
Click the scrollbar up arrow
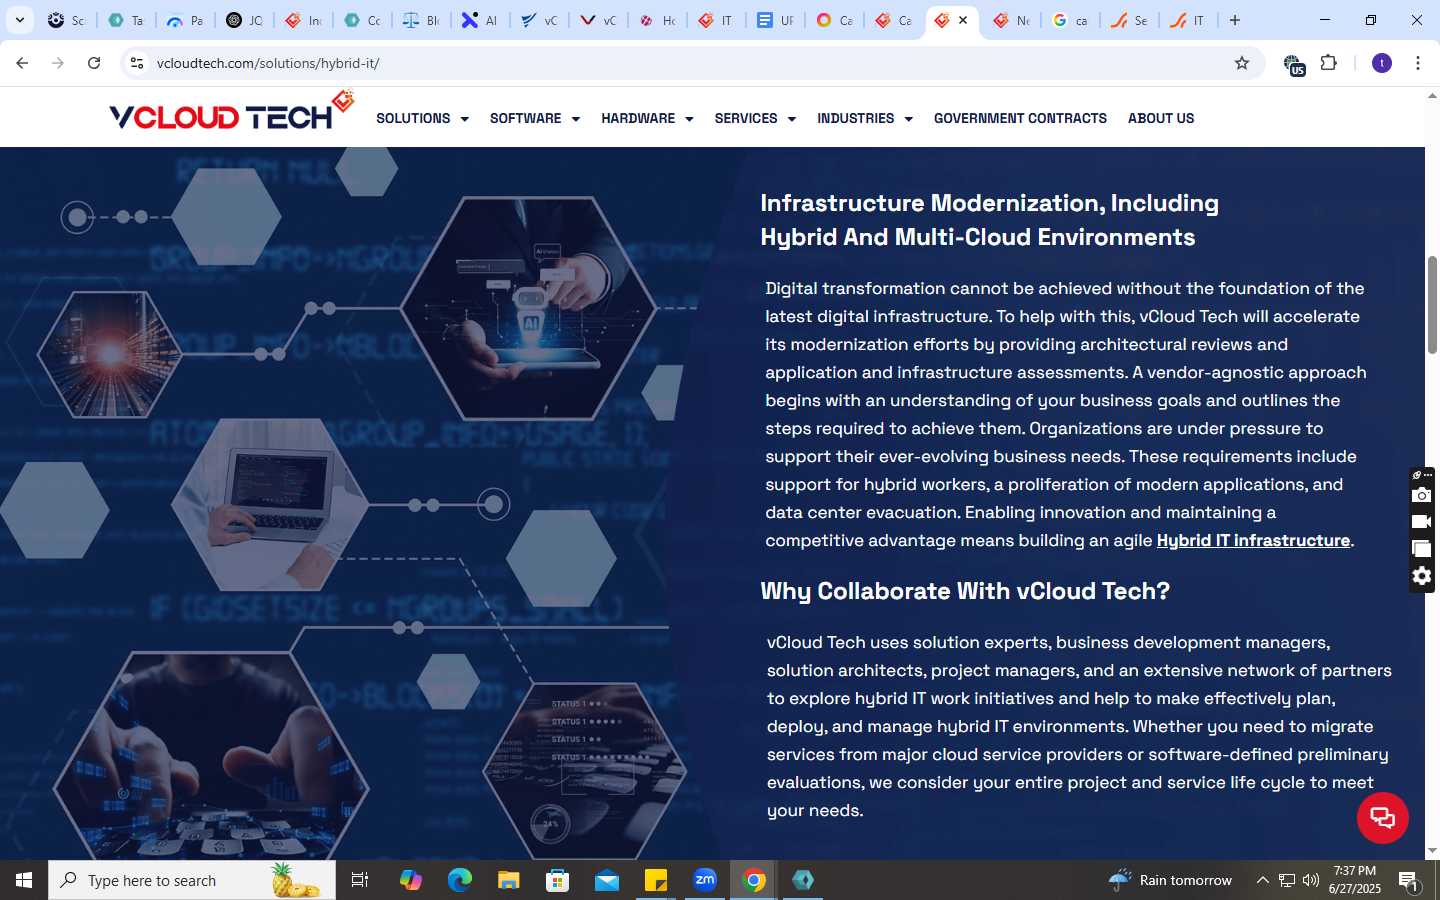(1432, 96)
